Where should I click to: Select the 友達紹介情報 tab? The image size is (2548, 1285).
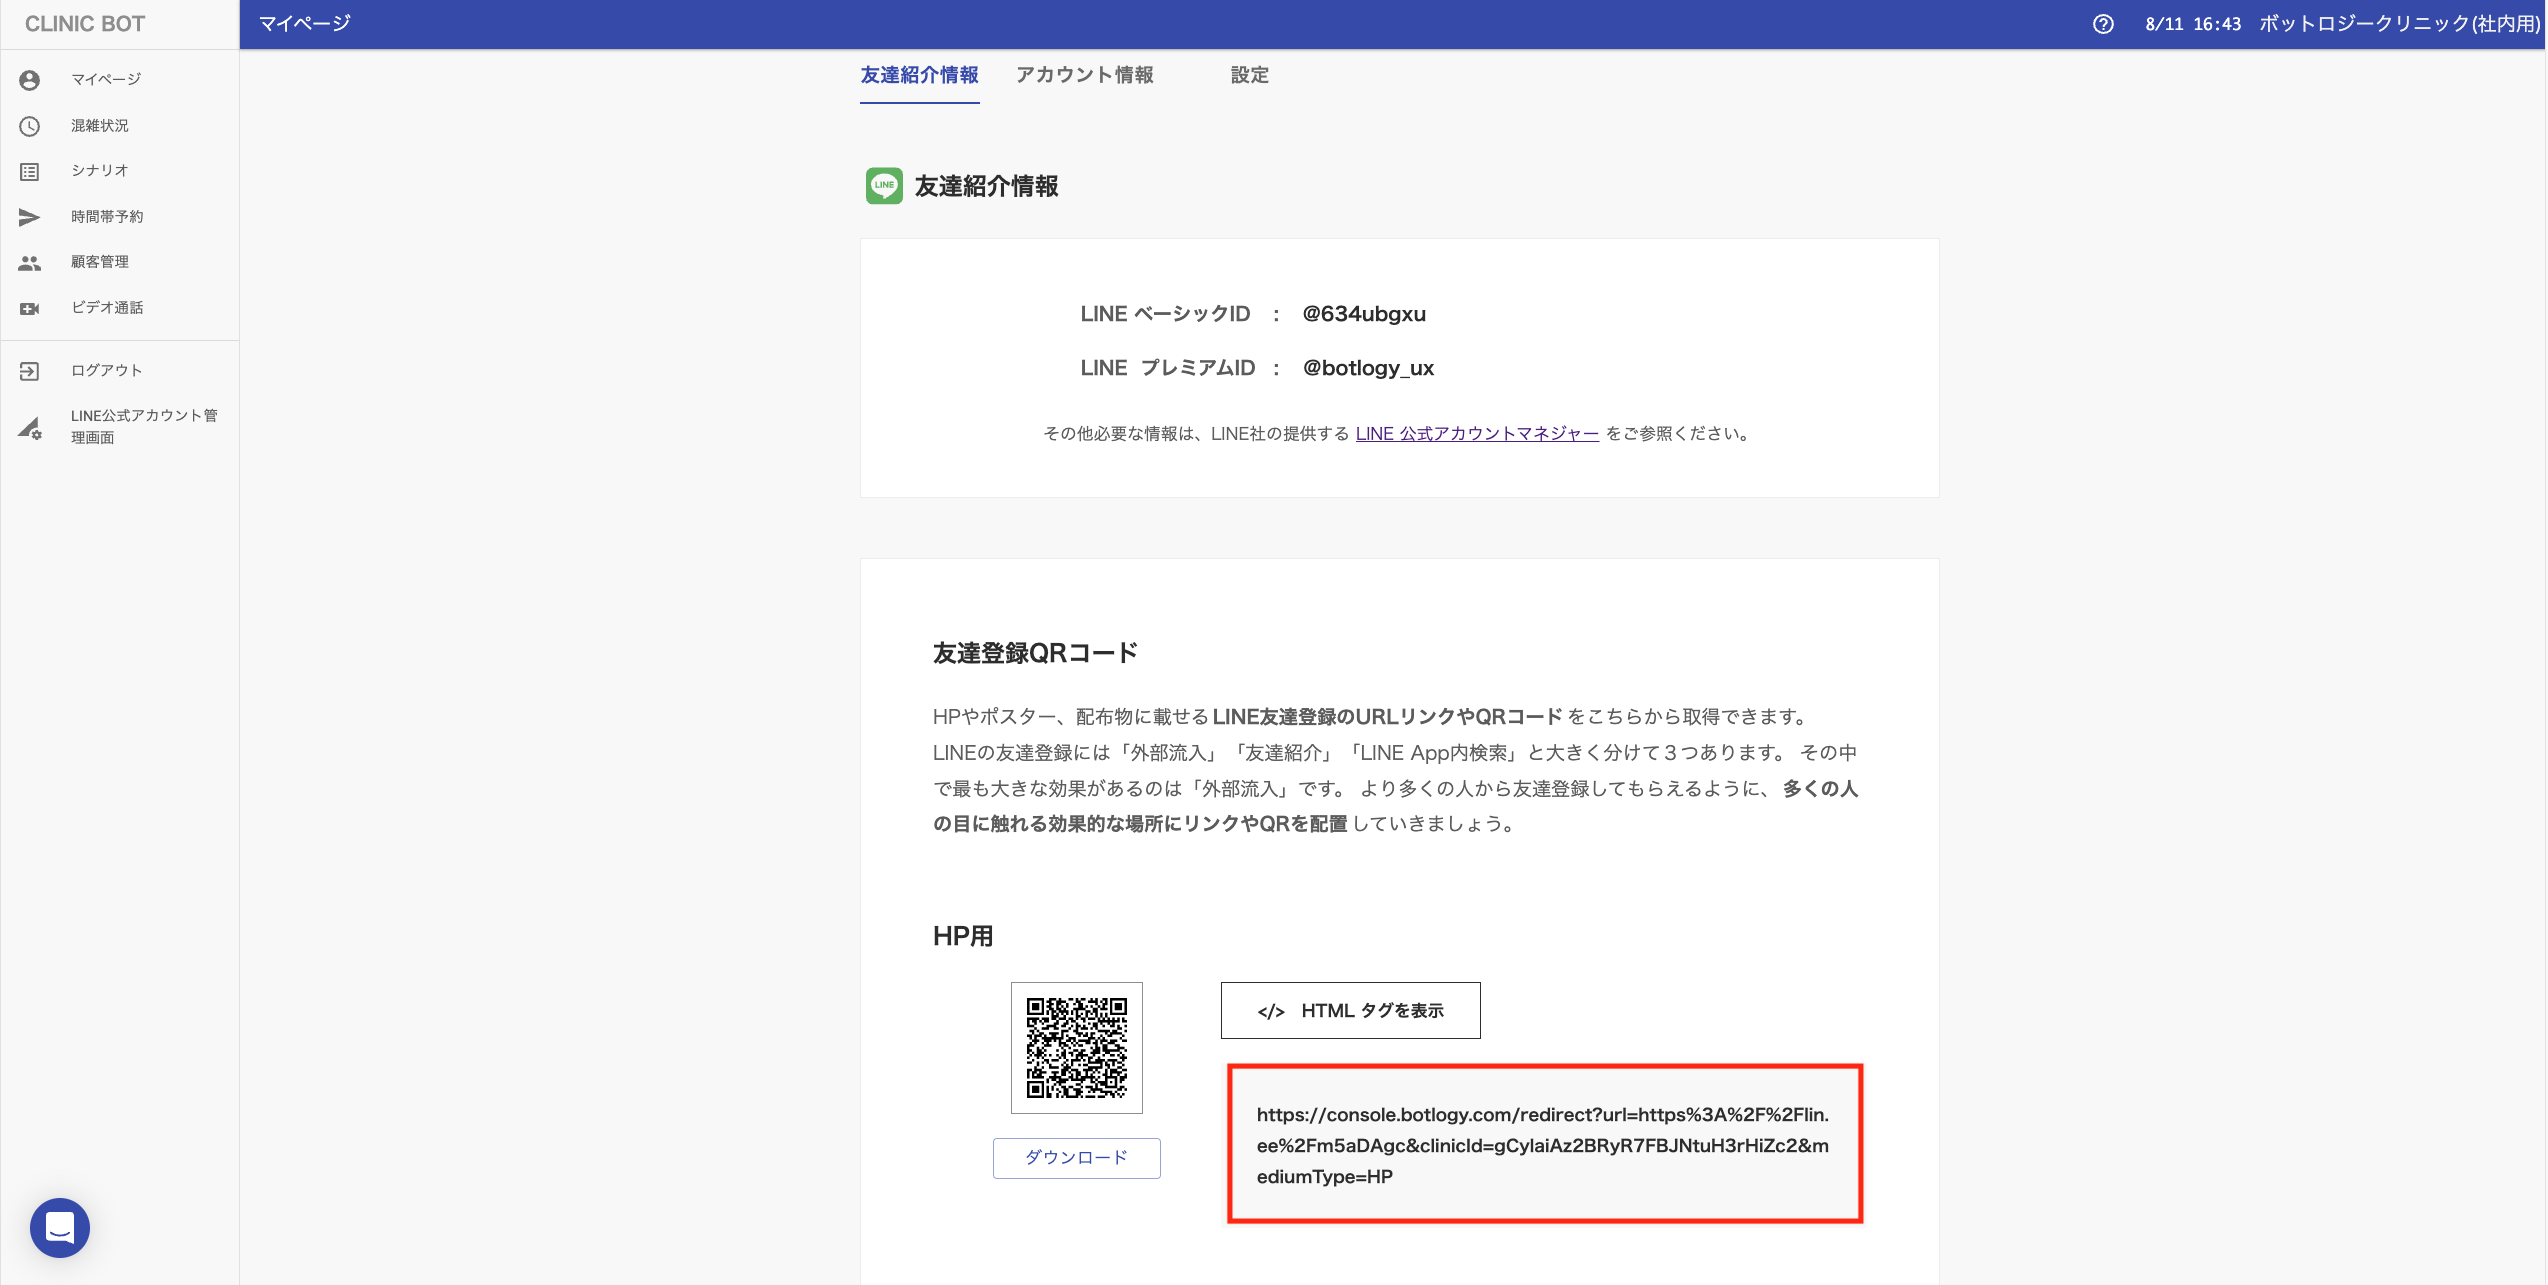[x=919, y=75]
